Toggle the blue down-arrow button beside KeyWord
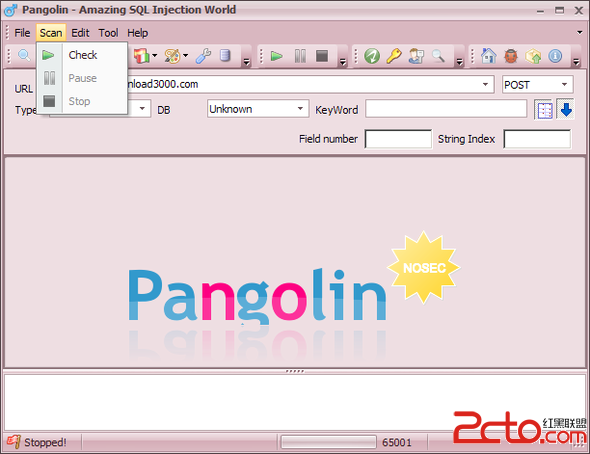The width and height of the screenshot is (590, 454). pos(566,109)
